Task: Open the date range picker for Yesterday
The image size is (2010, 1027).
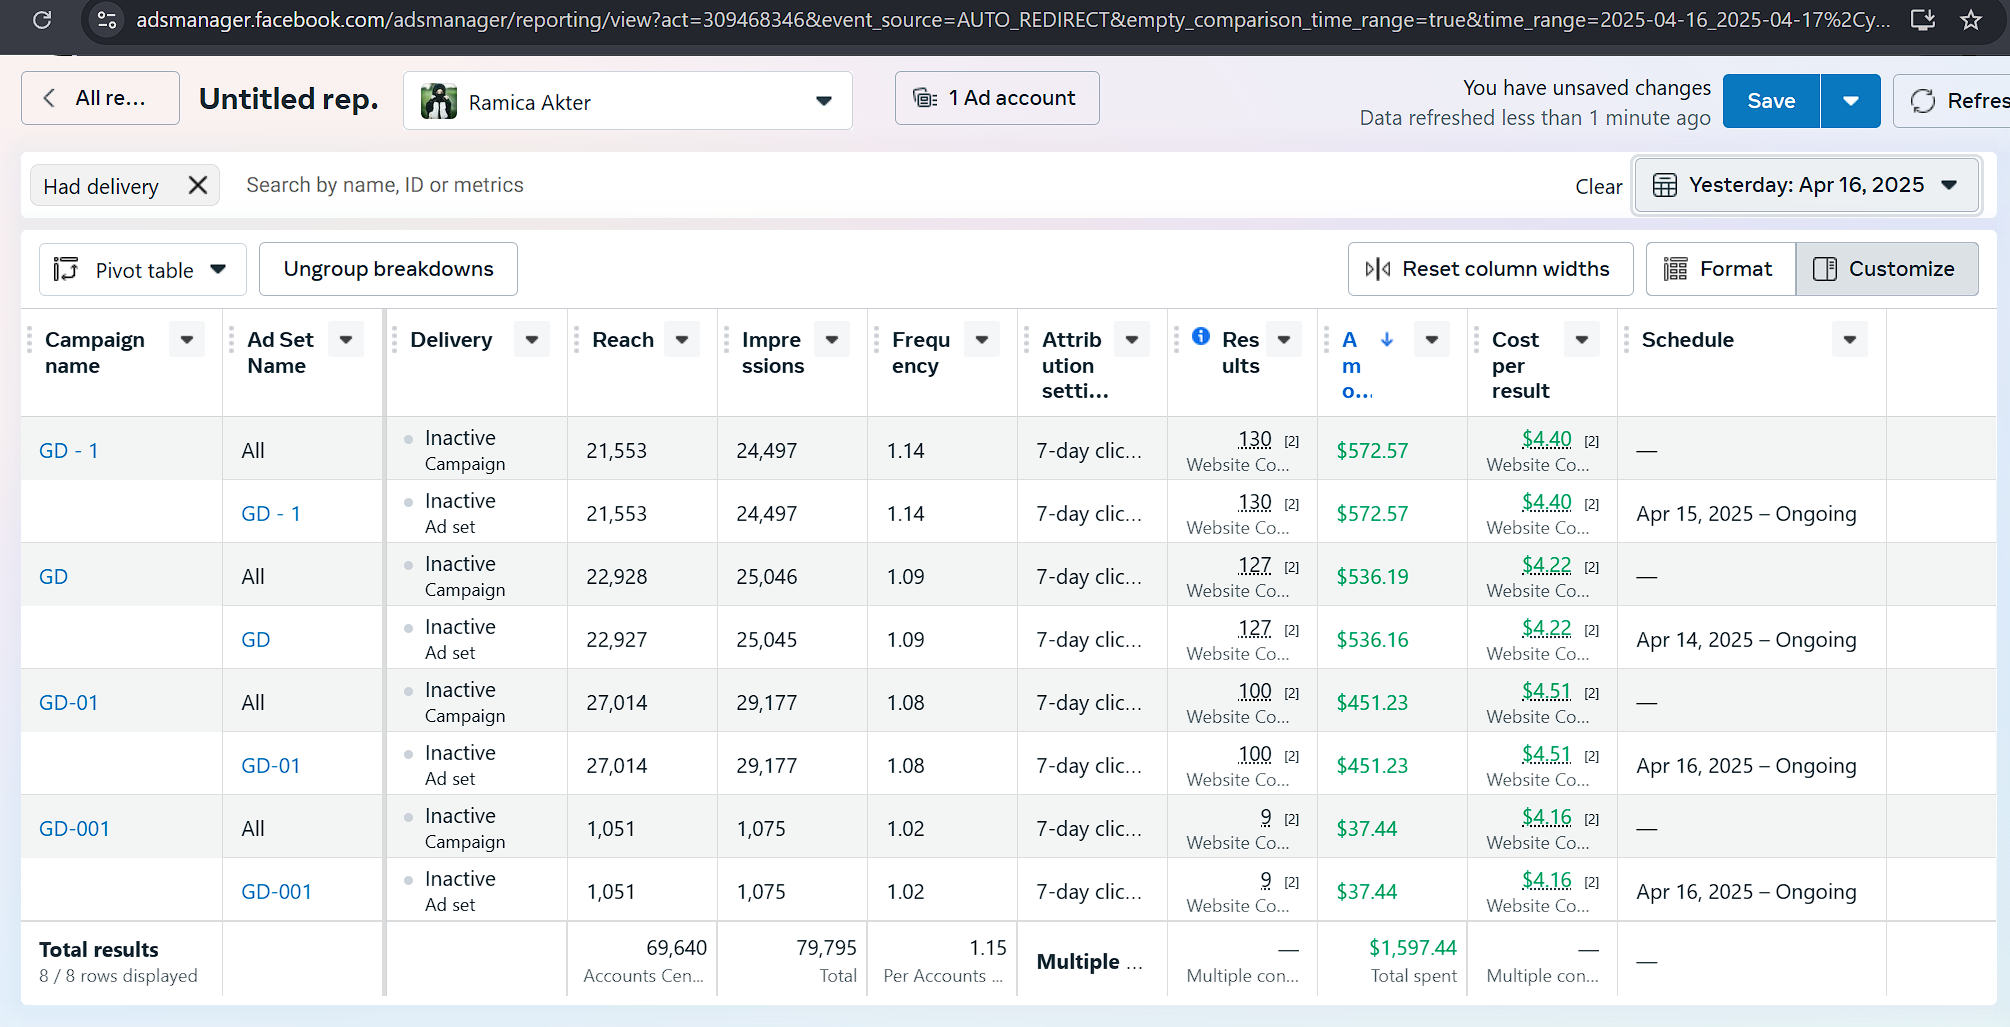Action: coord(1806,186)
